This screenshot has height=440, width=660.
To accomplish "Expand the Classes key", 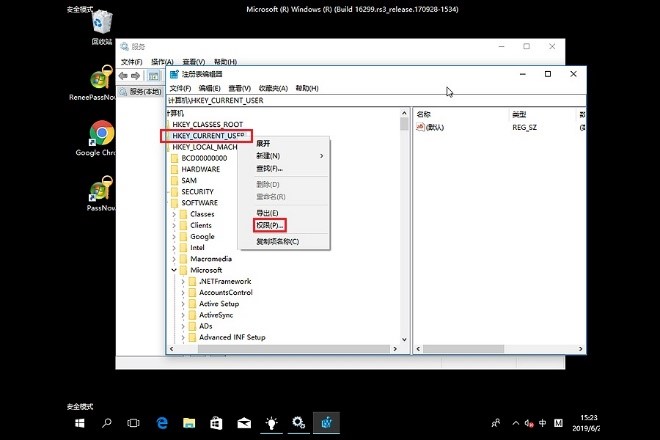I will point(174,214).
